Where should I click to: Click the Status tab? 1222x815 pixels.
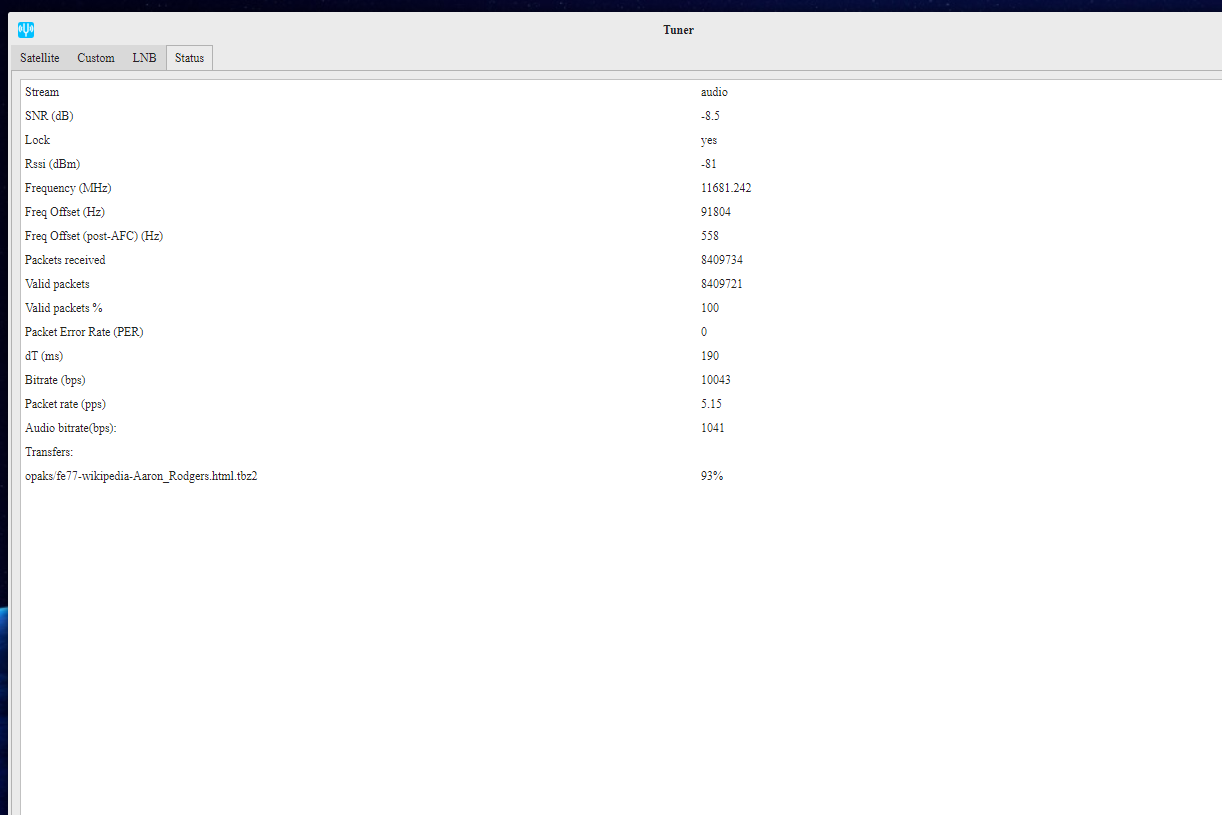(189, 58)
